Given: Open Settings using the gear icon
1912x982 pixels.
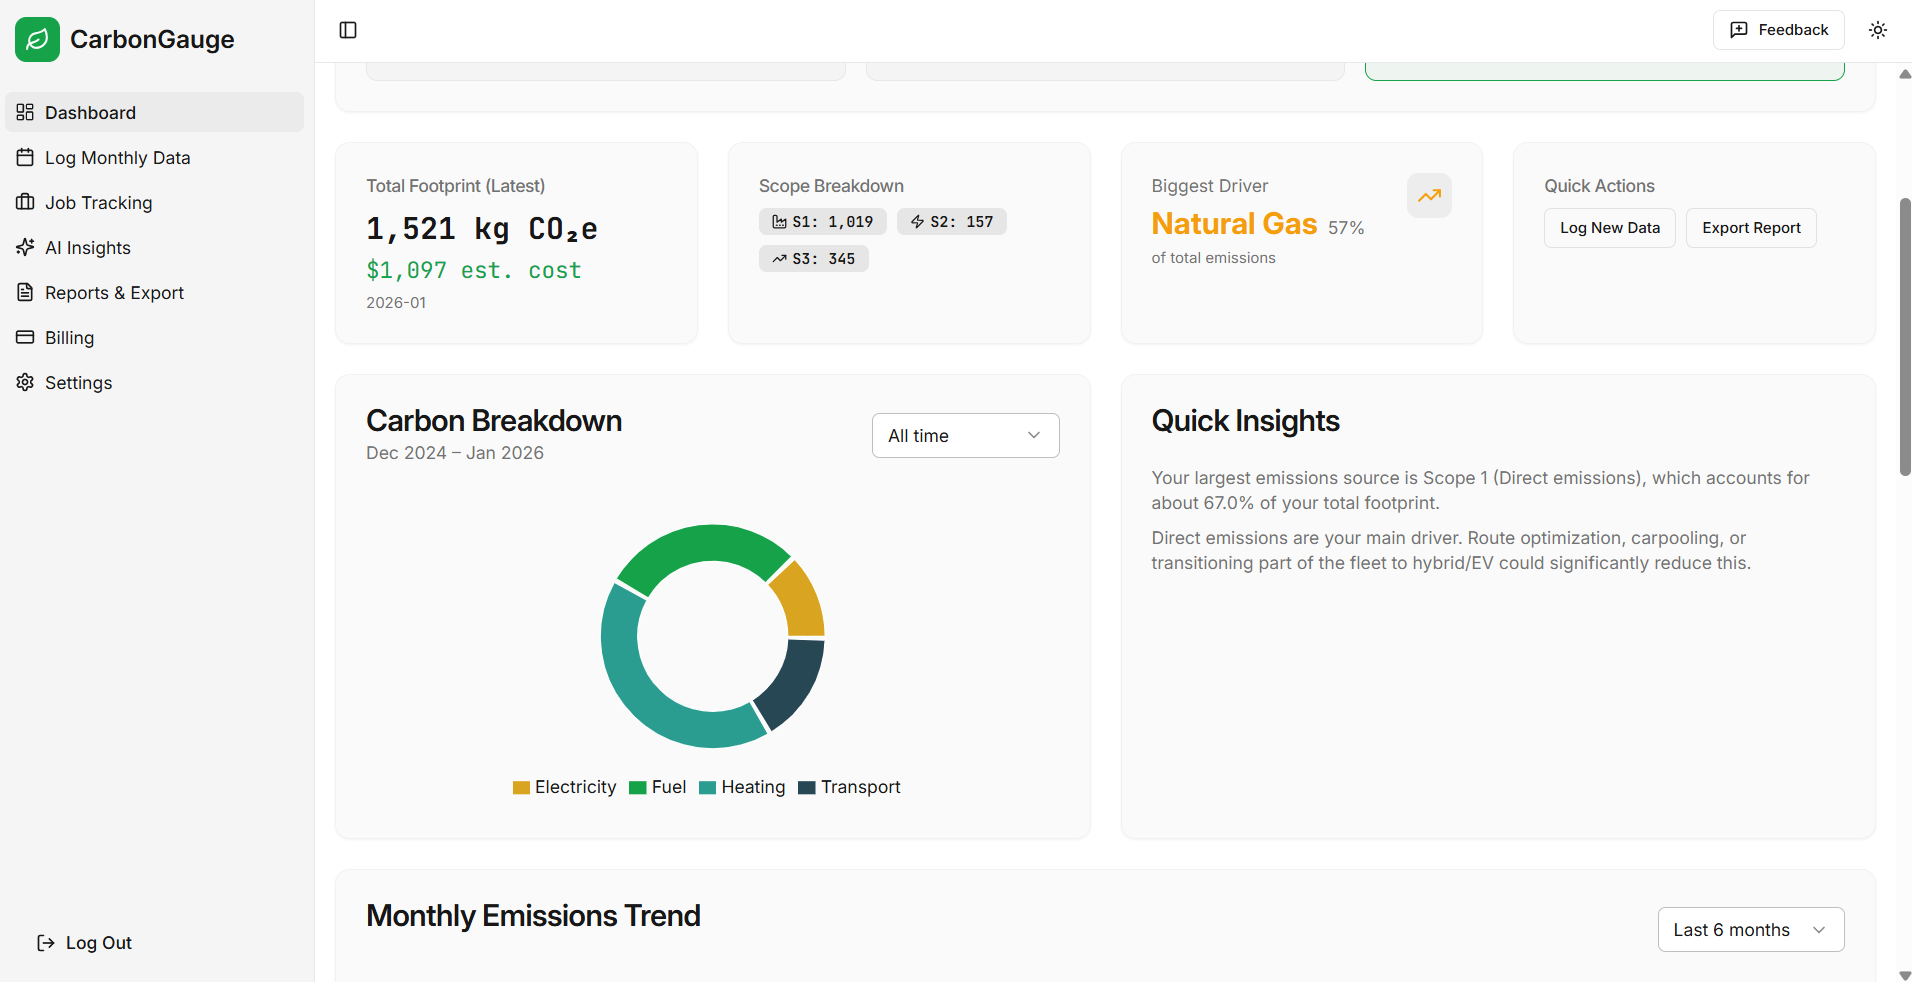Looking at the screenshot, I should pos(25,382).
